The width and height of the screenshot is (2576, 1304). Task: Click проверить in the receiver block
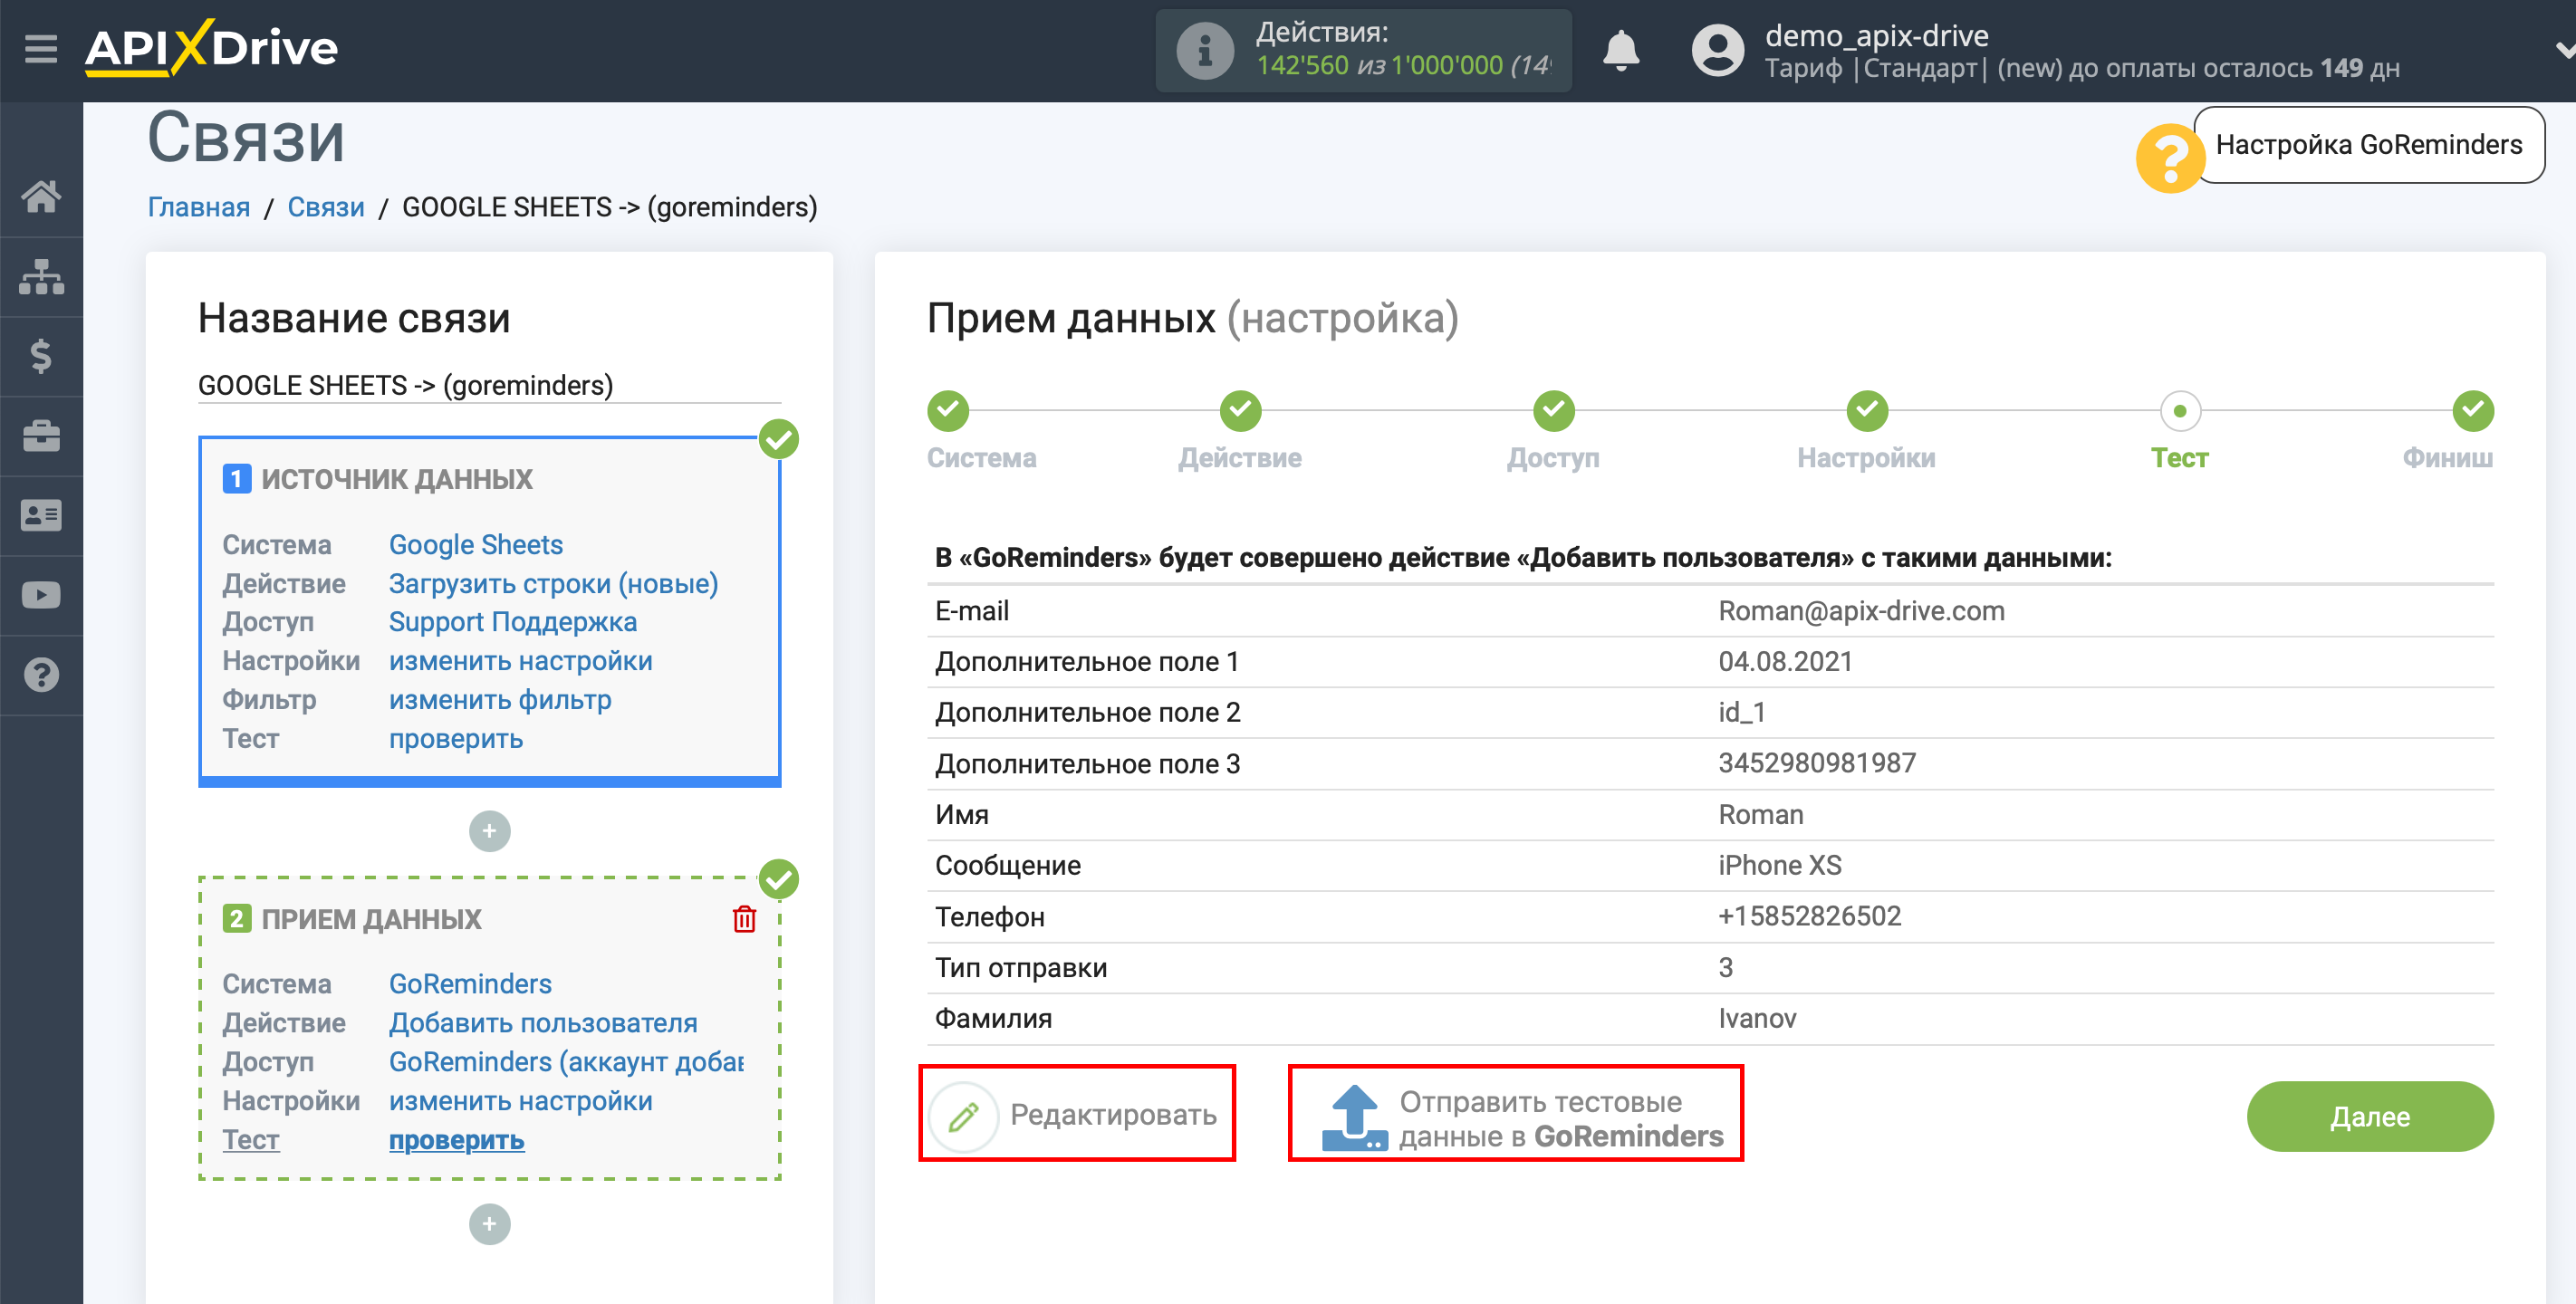(x=456, y=1140)
